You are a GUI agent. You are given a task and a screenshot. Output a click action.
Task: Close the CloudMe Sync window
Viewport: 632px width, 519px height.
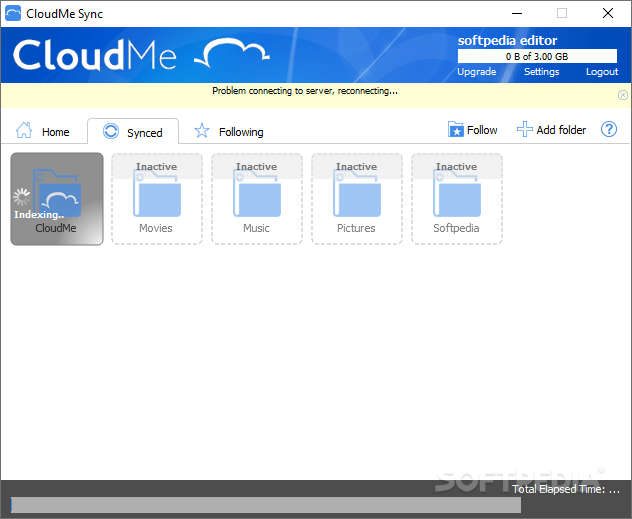point(608,13)
